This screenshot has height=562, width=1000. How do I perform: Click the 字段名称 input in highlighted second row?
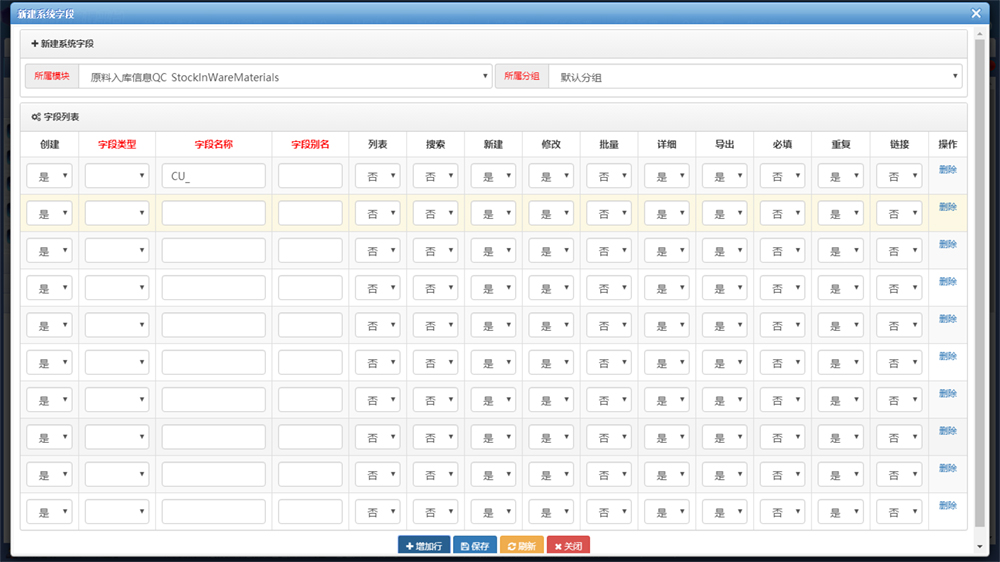(x=214, y=213)
